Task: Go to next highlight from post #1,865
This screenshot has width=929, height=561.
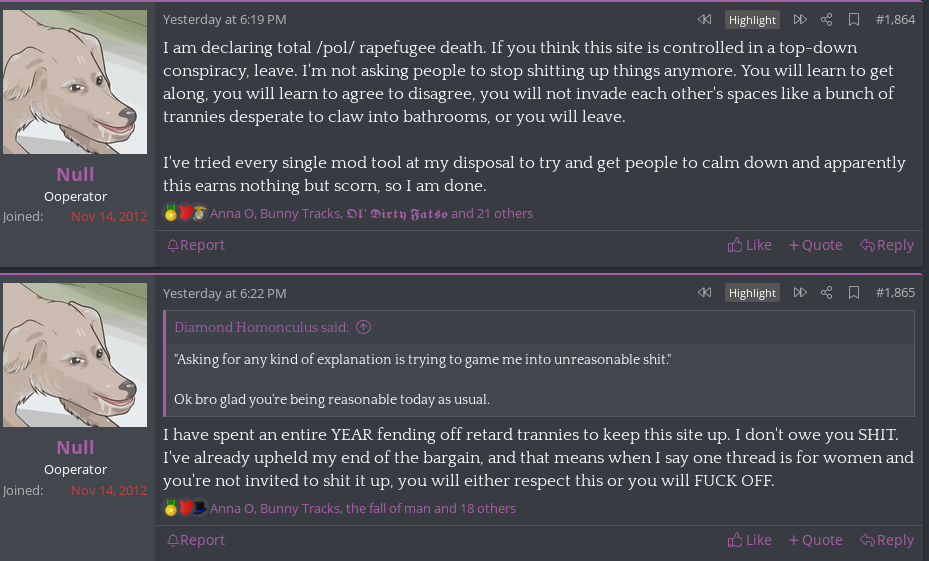Action: coord(800,293)
